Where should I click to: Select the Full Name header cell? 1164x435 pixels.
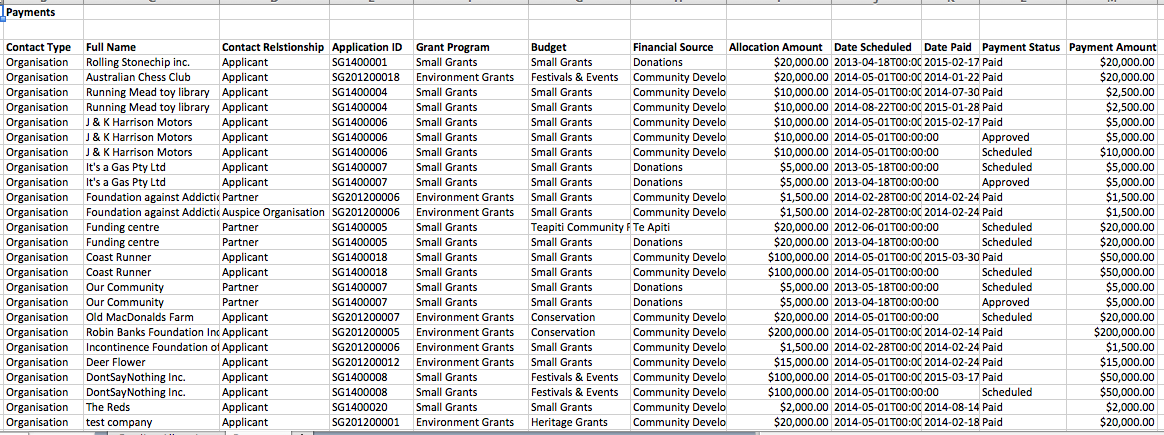point(111,47)
